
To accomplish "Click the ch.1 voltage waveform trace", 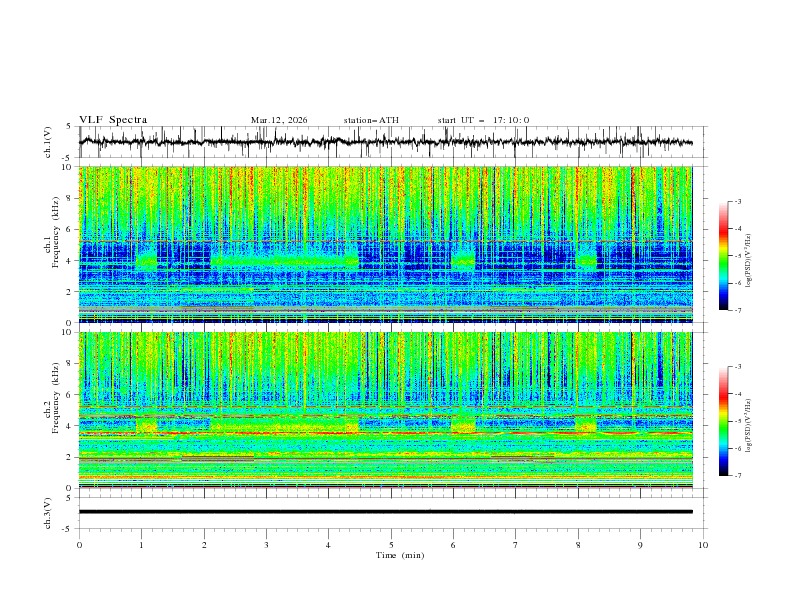I will (x=385, y=141).
